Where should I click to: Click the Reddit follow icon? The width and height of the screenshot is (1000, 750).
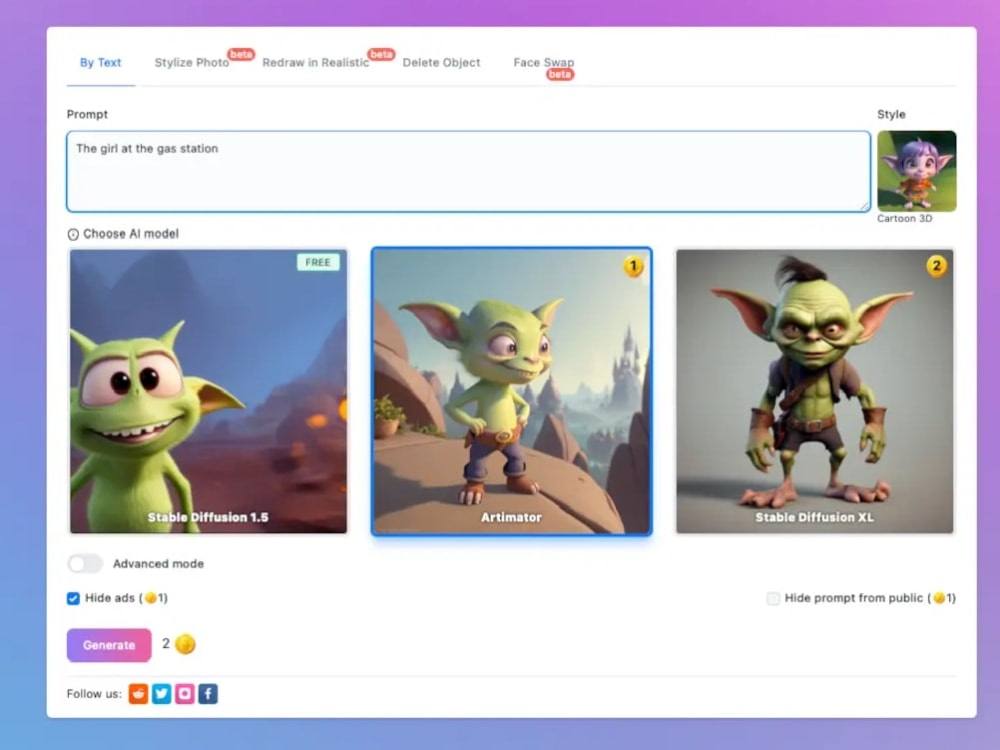coord(137,693)
